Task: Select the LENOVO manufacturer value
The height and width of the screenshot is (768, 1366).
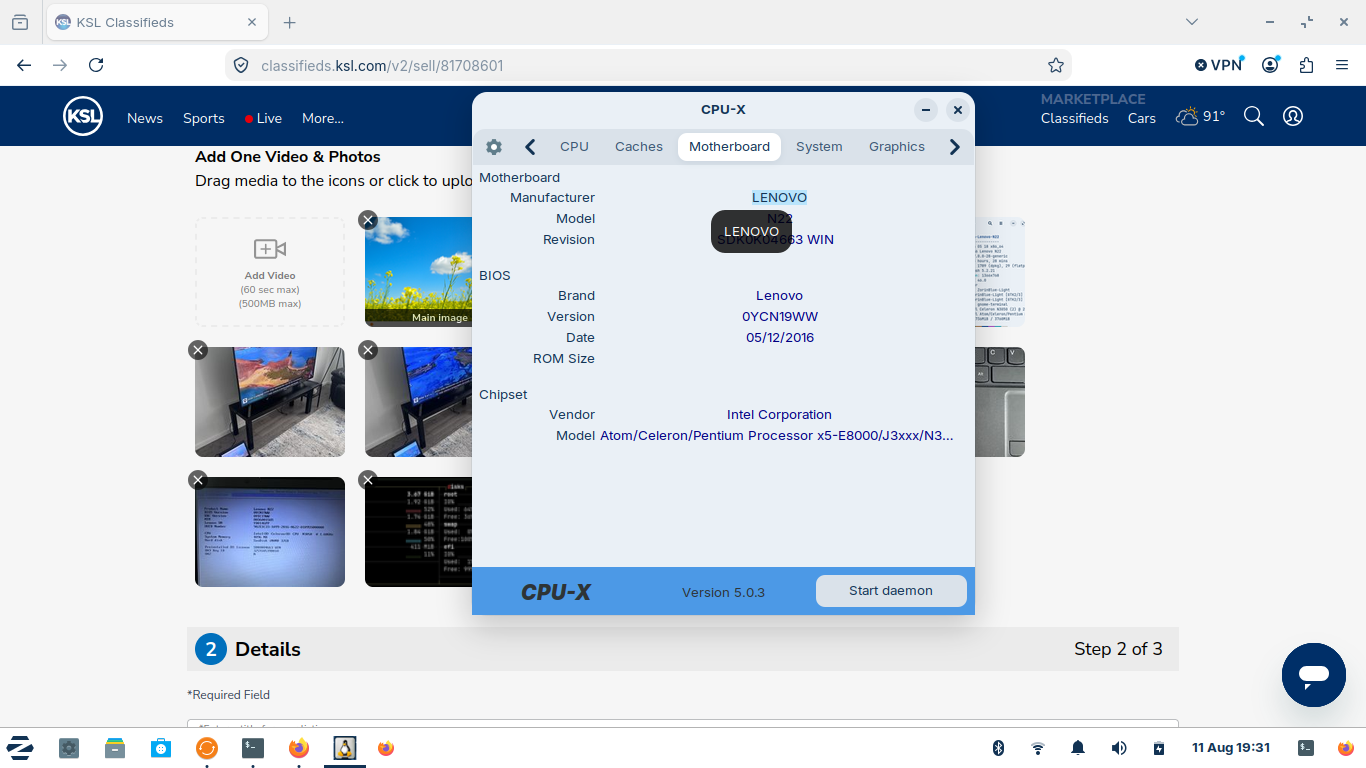Action: click(779, 198)
